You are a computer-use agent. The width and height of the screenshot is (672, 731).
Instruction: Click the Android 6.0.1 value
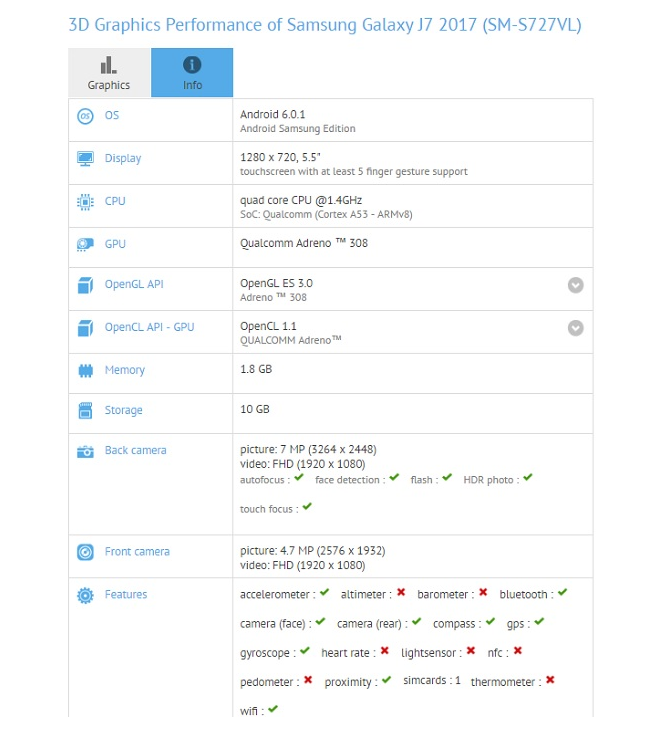click(272, 114)
